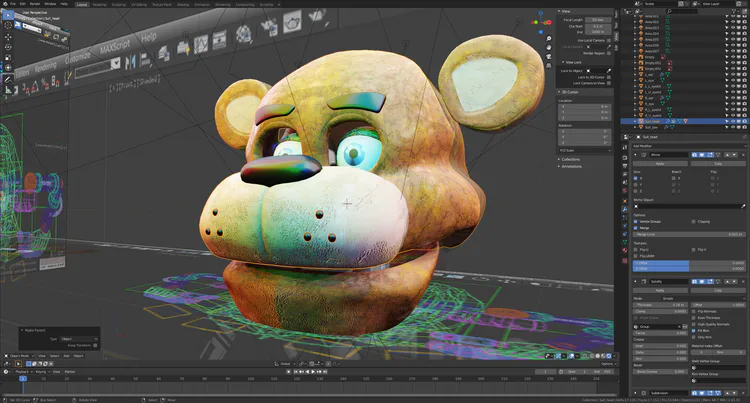Hide Suit_head using its eye icon
The height and width of the screenshot is (403, 750).
click(732, 121)
